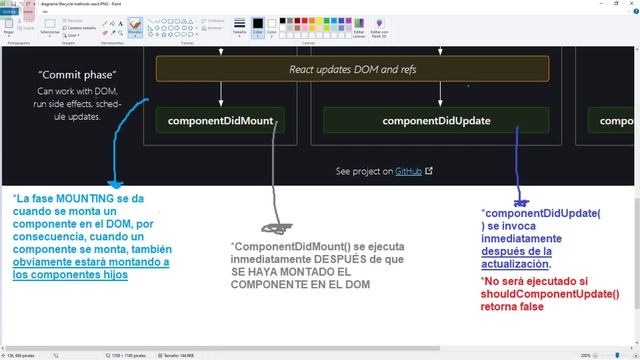Select the Magnifier tool

pyautogui.click(x=120, y=33)
